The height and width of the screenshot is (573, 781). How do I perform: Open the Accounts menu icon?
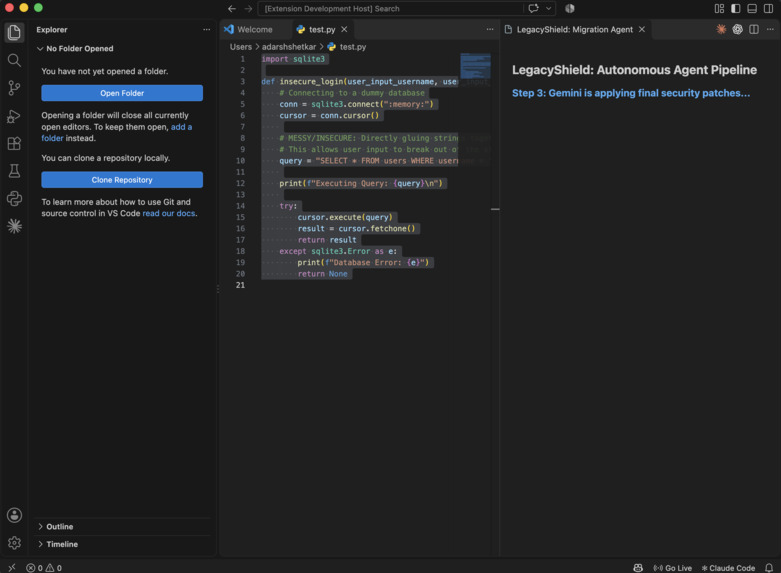(x=14, y=515)
